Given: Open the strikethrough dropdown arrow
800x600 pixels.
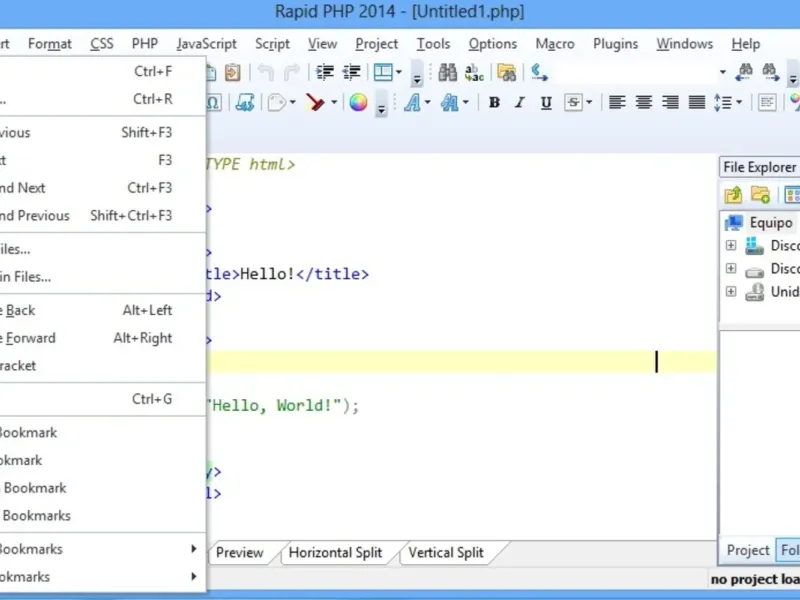Looking at the screenshot, I should point(589,103).
